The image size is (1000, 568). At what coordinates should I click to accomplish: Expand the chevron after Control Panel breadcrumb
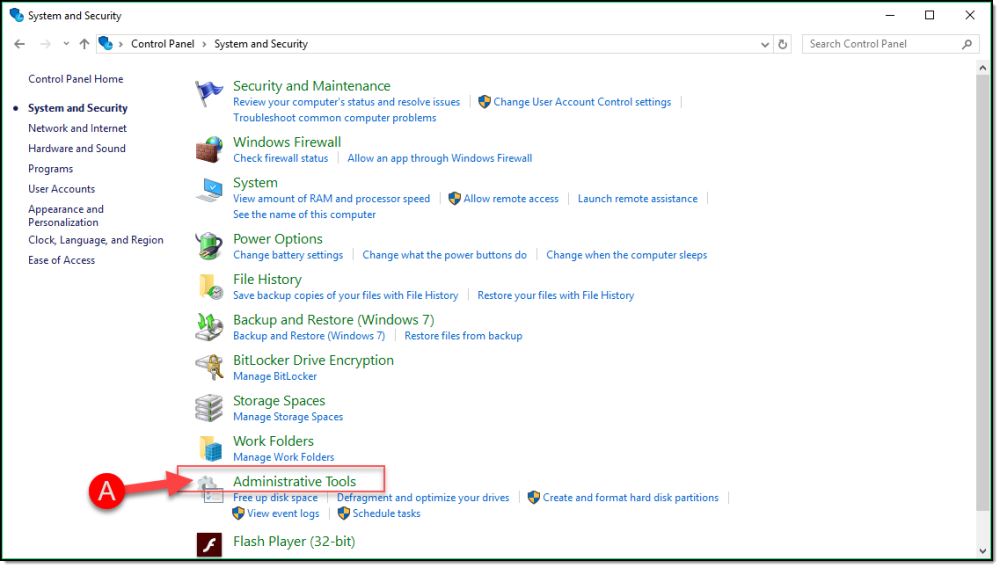point(204,44)
